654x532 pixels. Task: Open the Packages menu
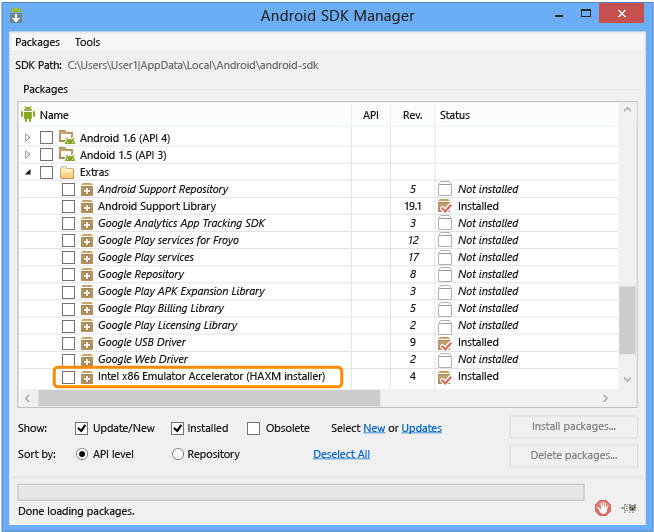coord(38,42)
